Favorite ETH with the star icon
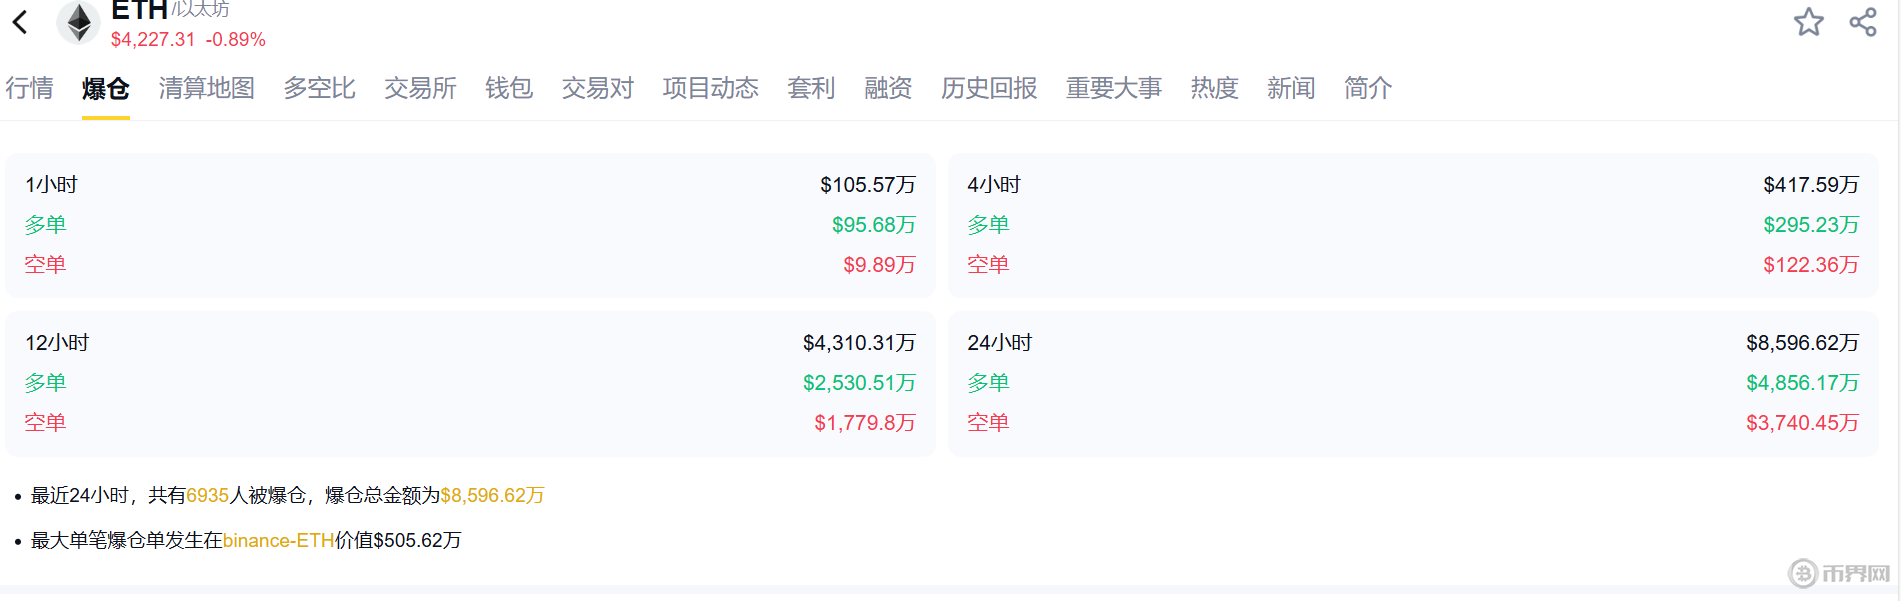Screen dimensions: 1901x601 tap(1808, 22)
